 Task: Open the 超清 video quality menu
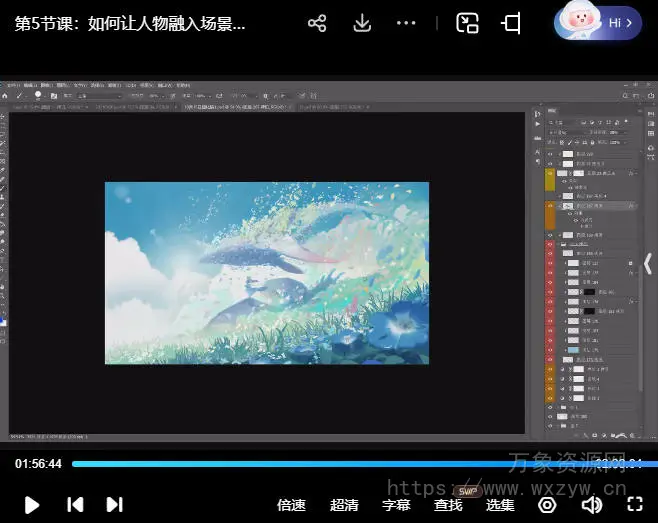tap(344, 505)
